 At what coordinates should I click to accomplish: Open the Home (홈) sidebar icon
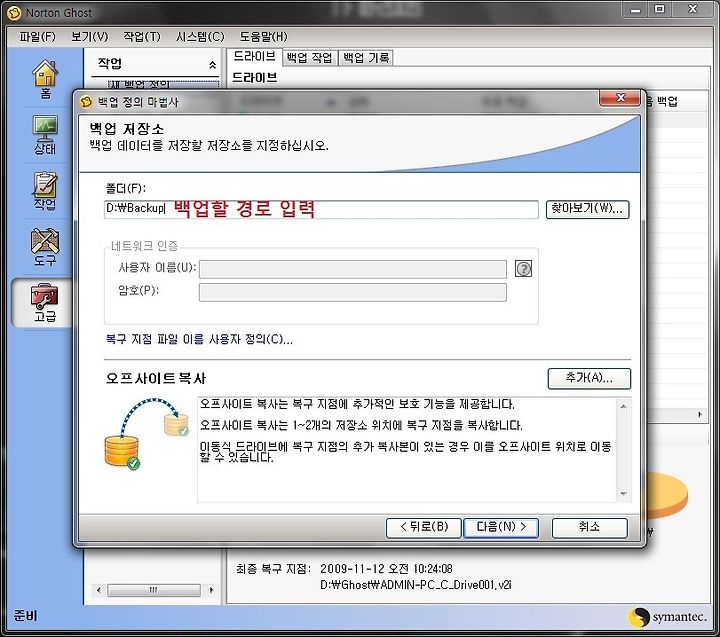coord(45,79)
